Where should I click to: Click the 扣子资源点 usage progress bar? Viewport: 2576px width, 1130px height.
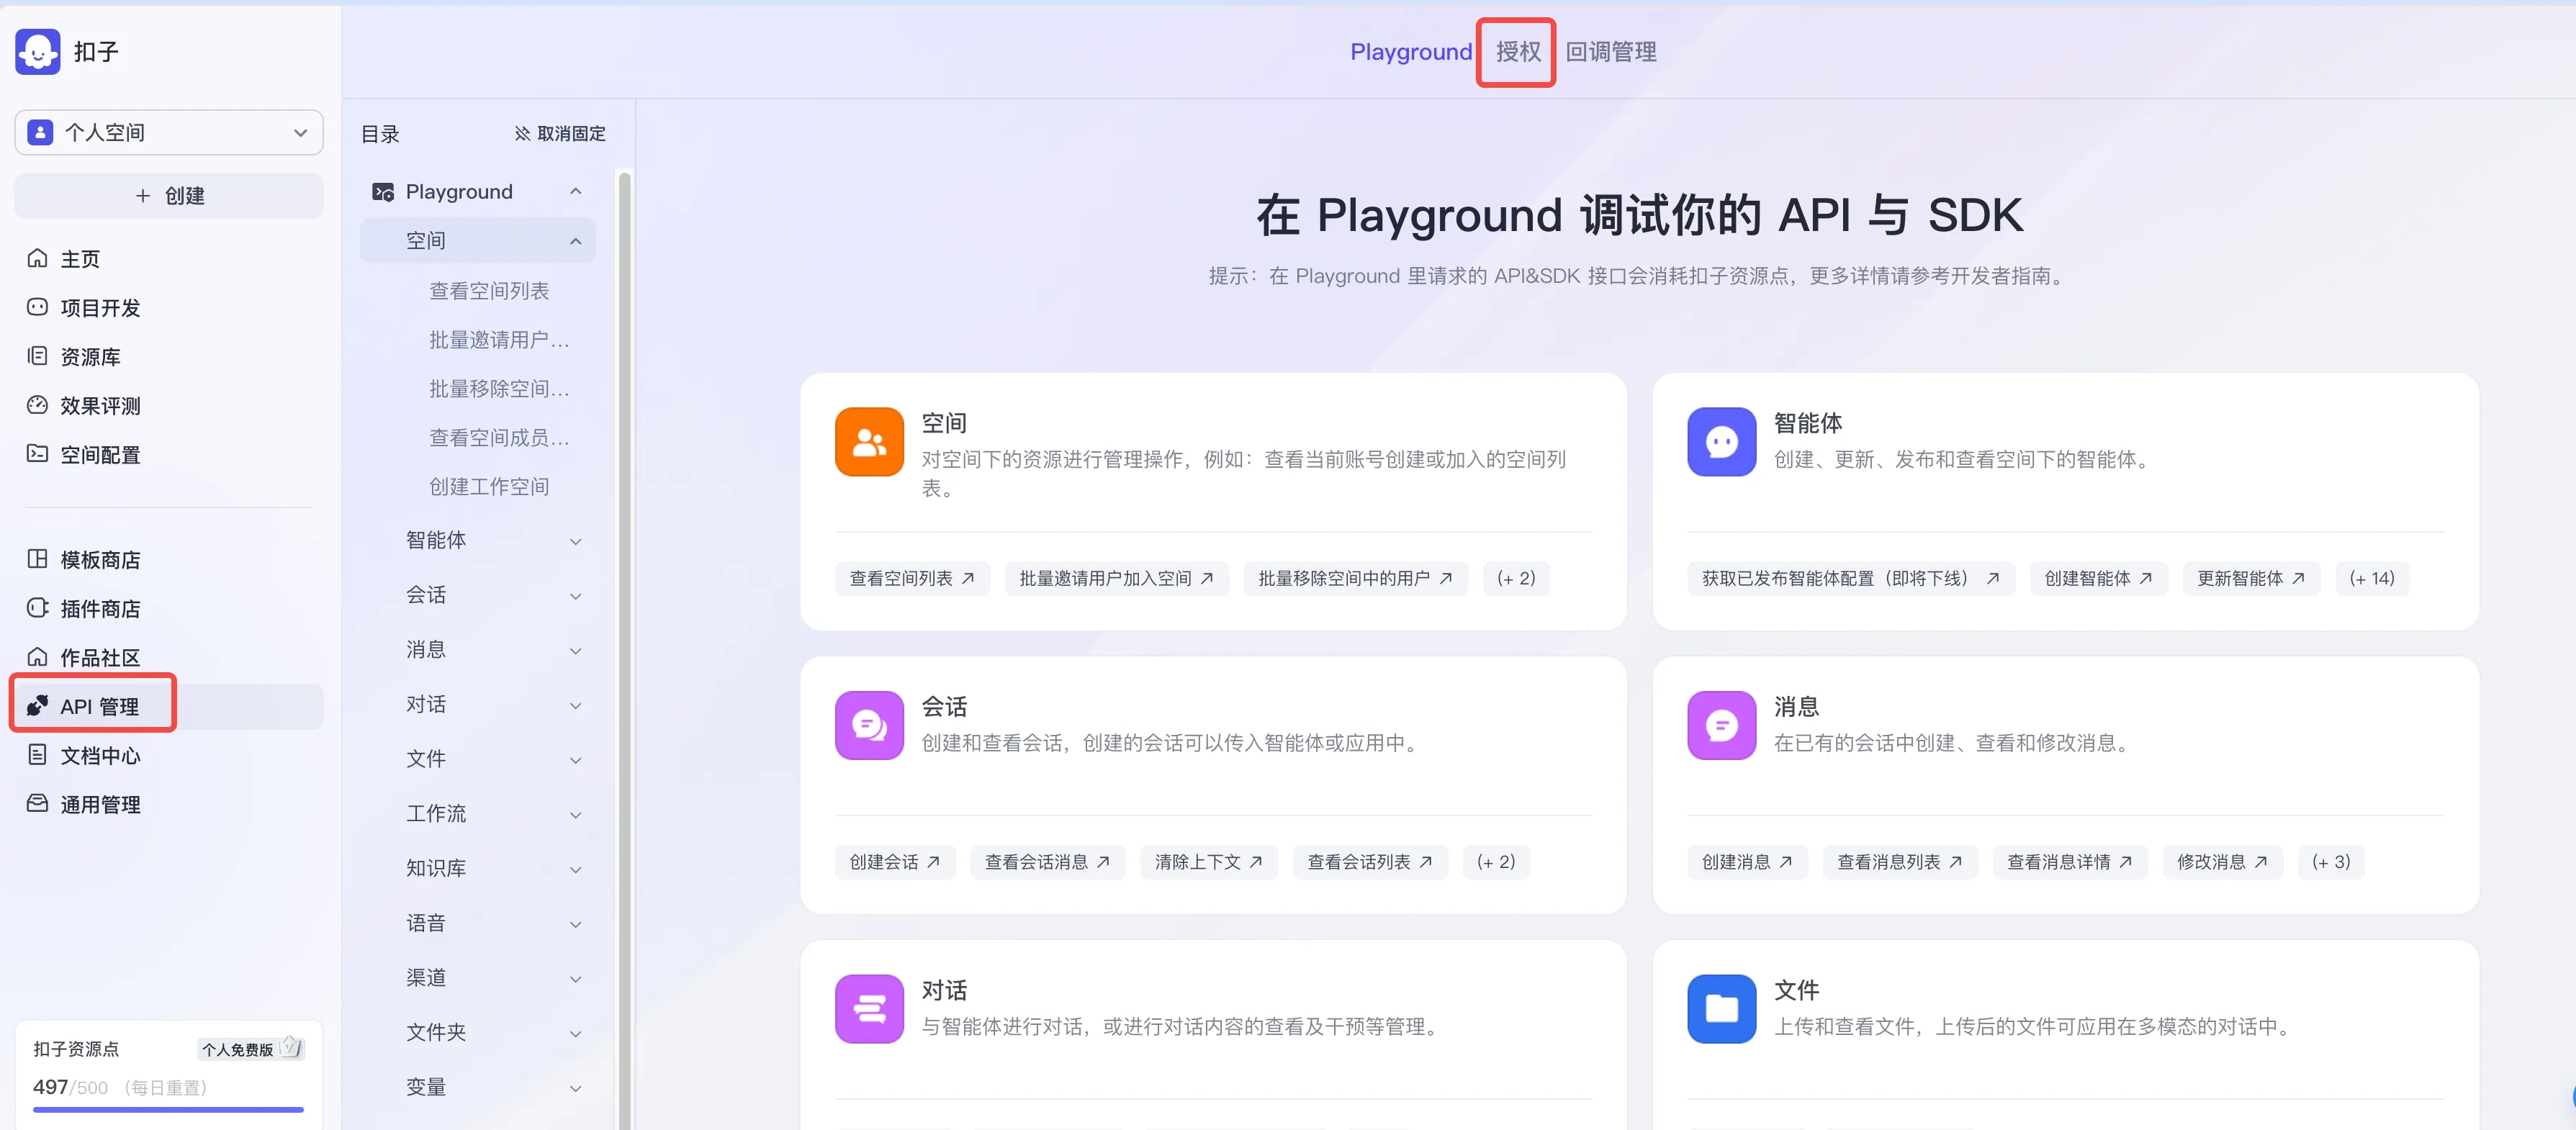pyautogui.click(x=168, y=1109)
